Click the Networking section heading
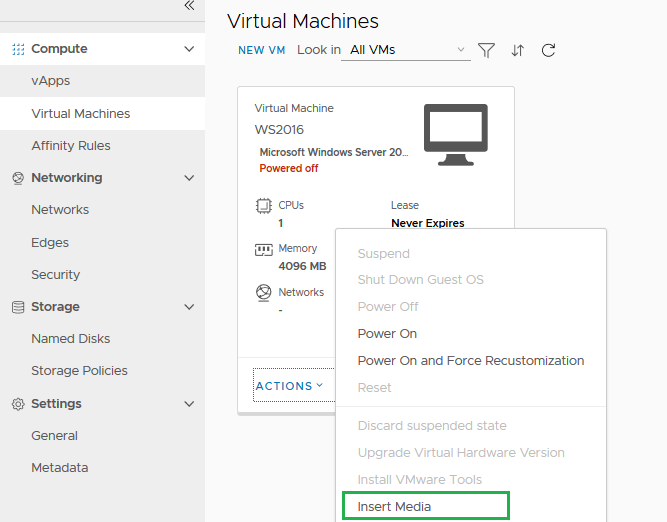Screen dimensions: 667x522 [67, 178]
